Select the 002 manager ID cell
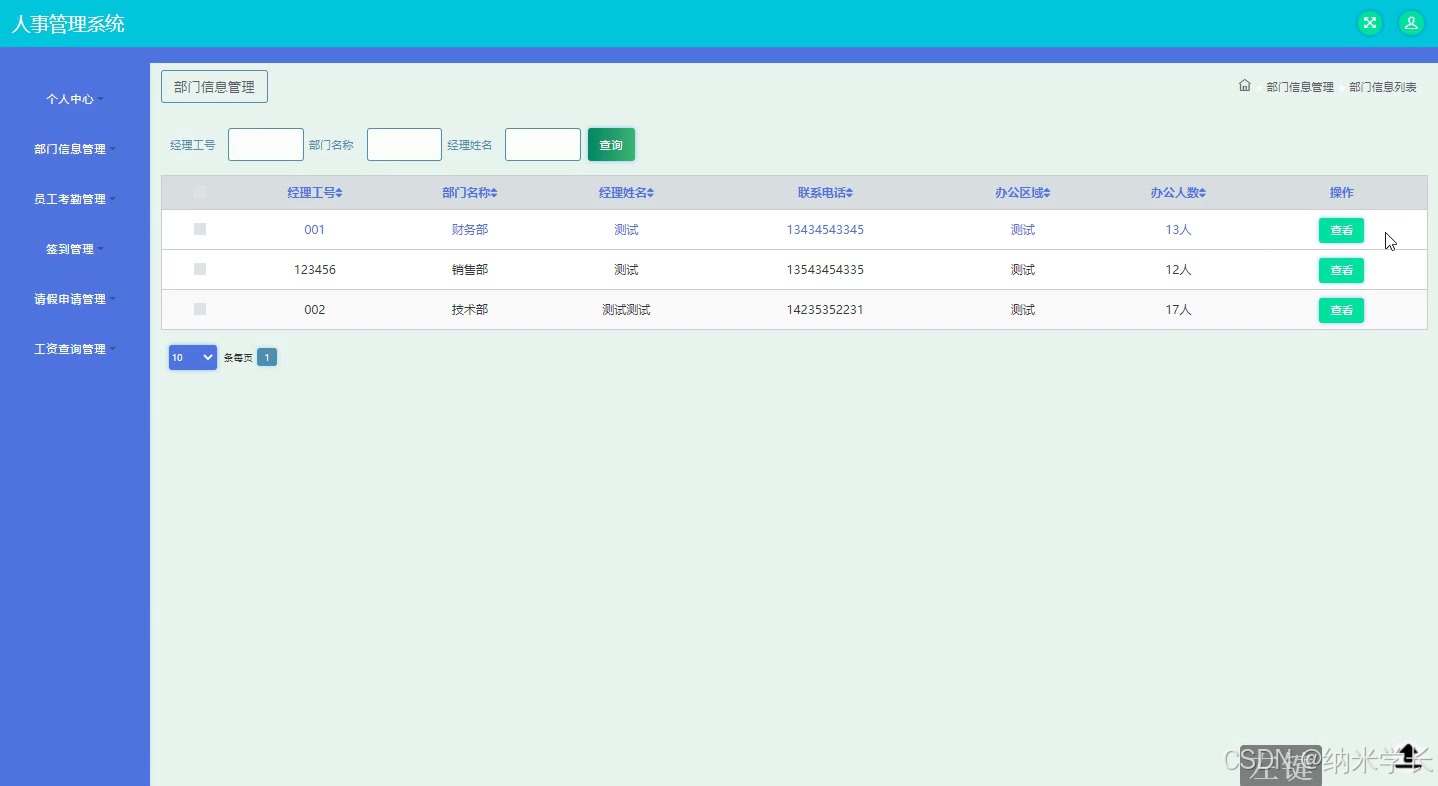 (315, 309)
